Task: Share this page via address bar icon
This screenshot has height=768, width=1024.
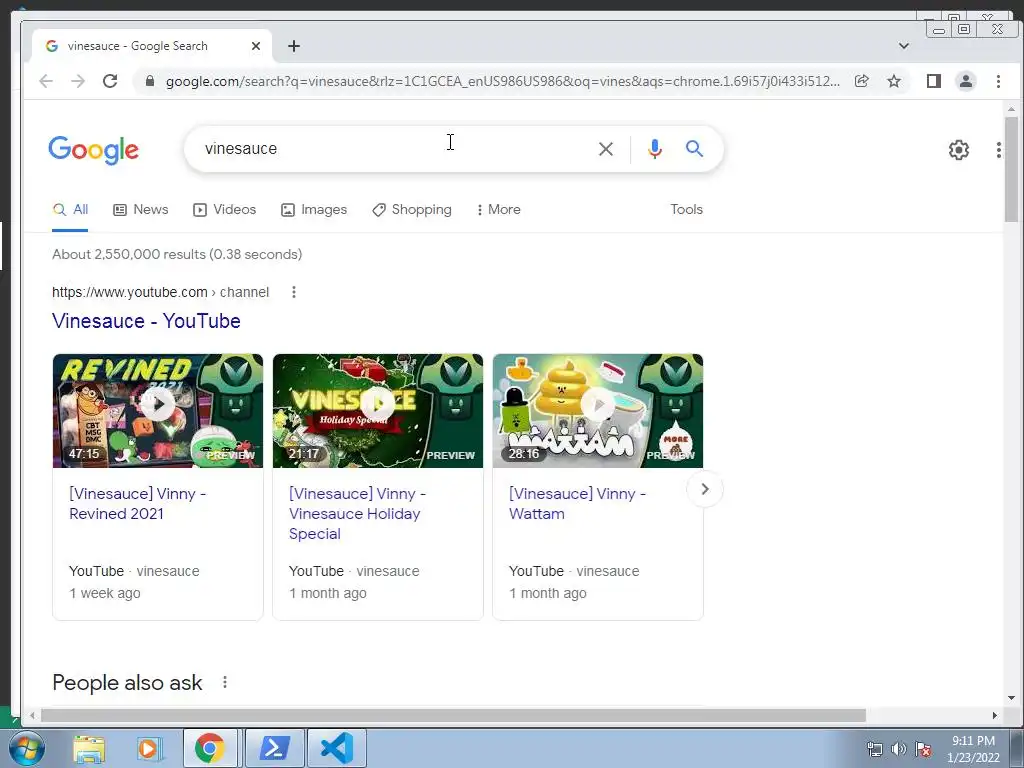Action: (861, 81)
